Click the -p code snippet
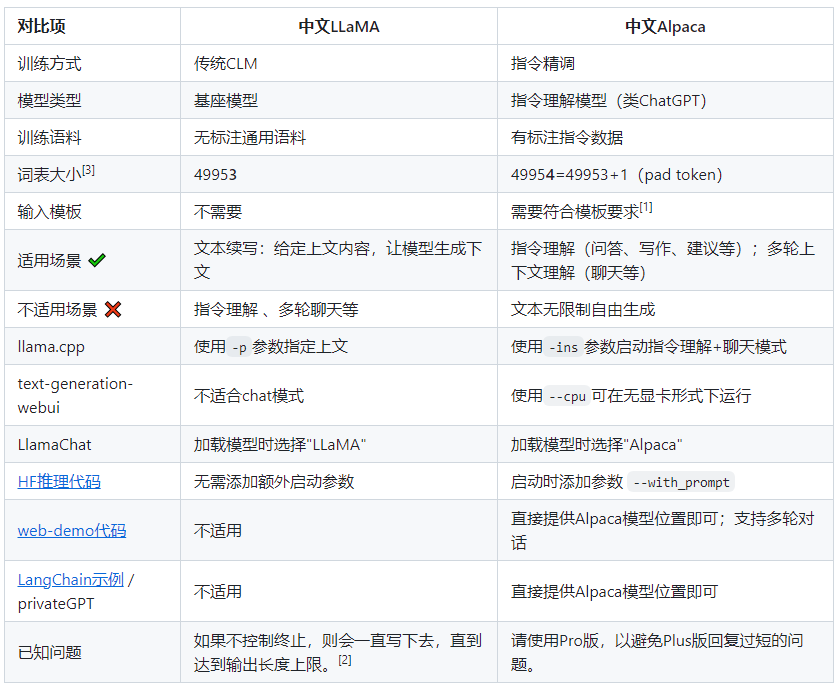The height and width of the screenshot is (691, 840). 239,347
